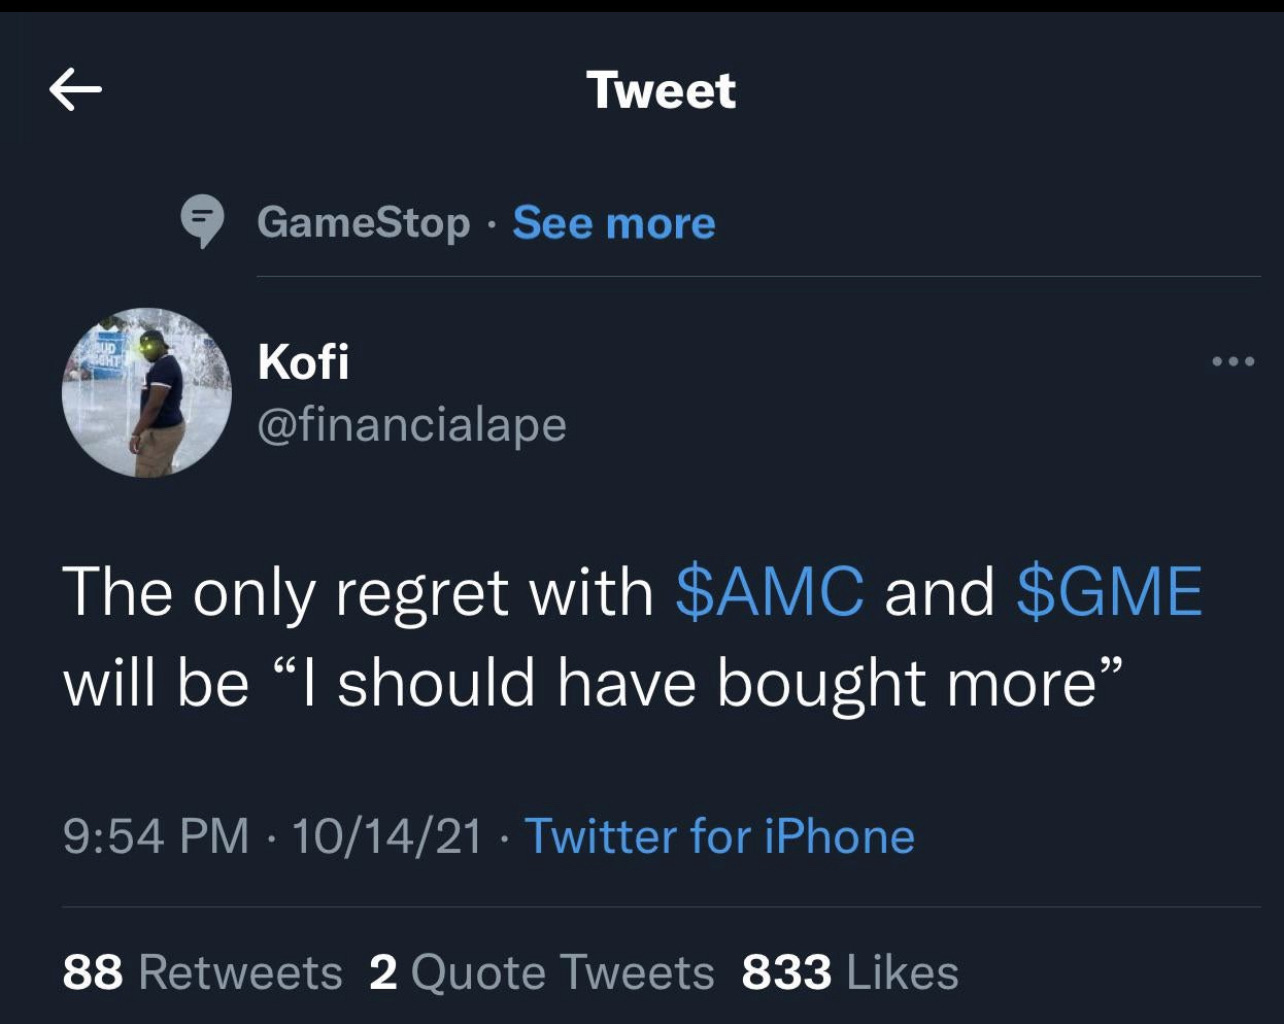Click the 9:54 PM timestamp
The width and height of the screenshot is (1284, 1024).
(x=156, y=836)
